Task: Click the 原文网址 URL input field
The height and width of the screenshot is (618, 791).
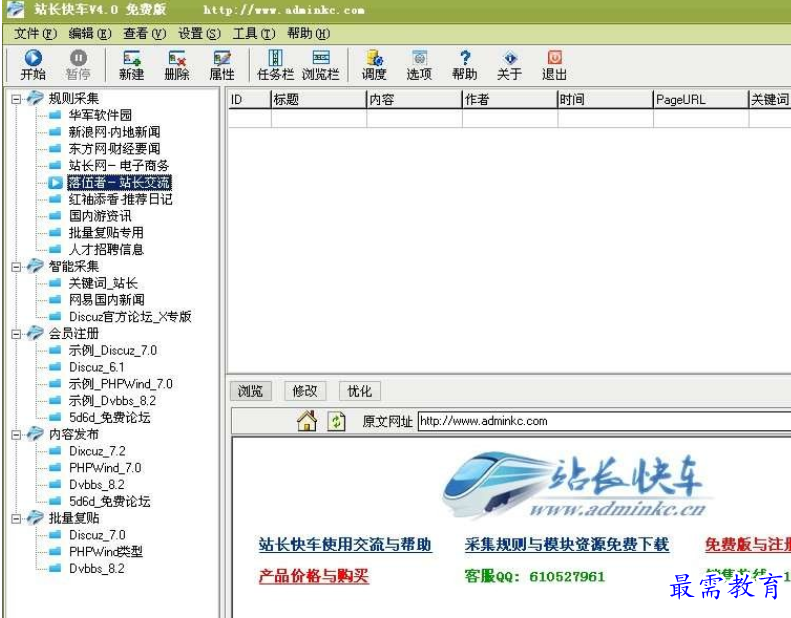Action: point(604,421)
